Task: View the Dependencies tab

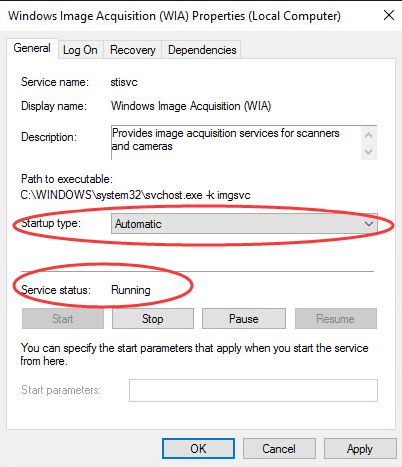Action: click(202, 50)
